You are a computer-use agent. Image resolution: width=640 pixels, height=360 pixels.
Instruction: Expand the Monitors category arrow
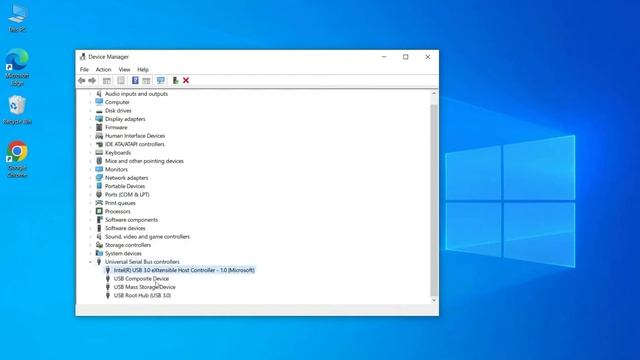[90, 169]
